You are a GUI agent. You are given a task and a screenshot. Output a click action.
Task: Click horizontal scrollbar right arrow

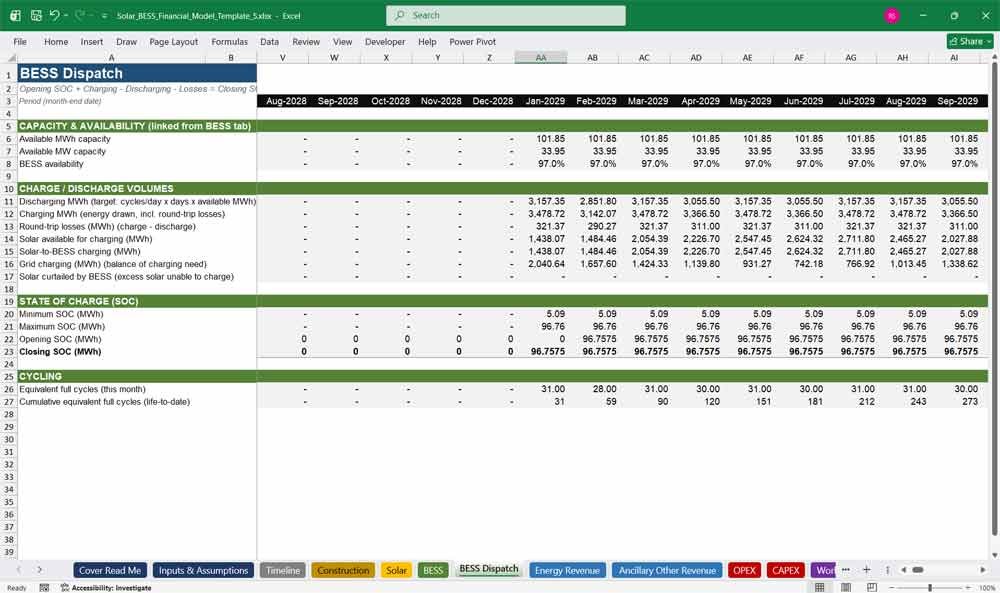tap(983, 569)
